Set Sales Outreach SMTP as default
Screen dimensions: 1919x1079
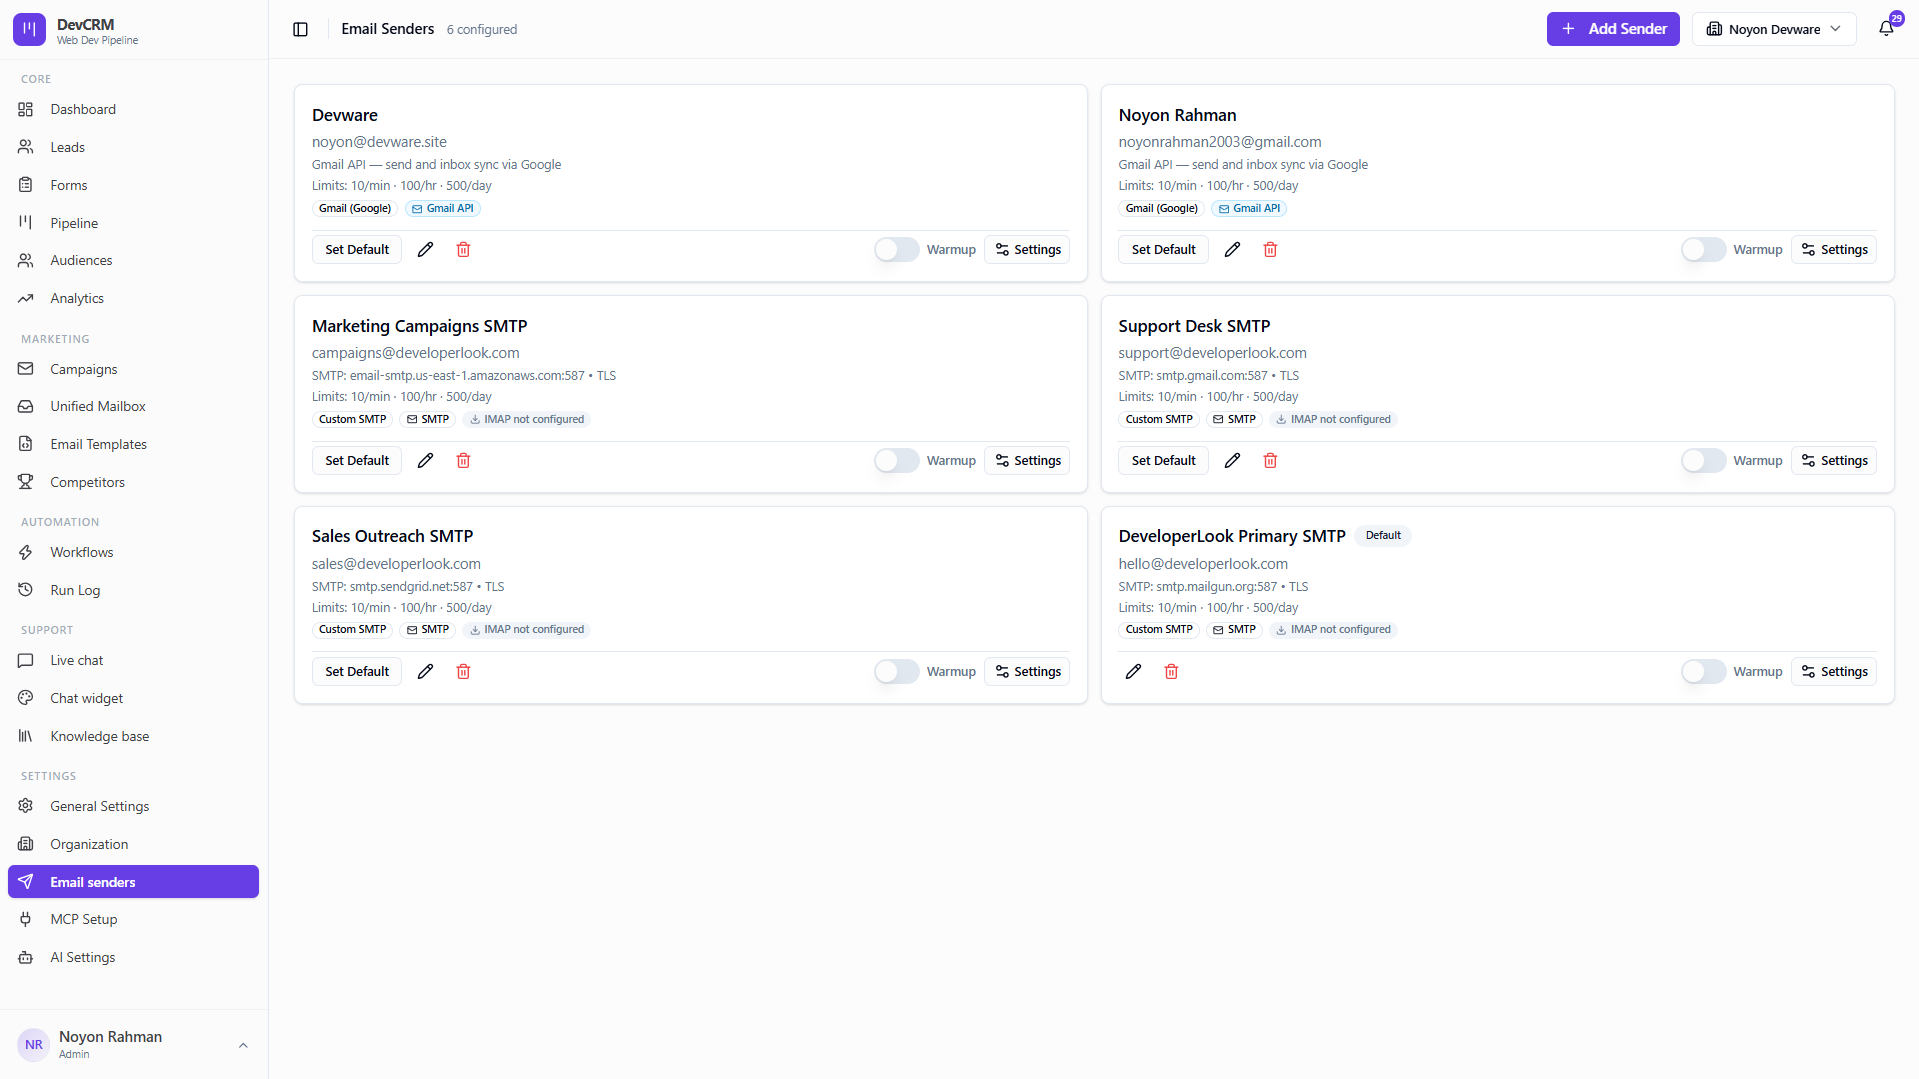[x=357, y=672]
